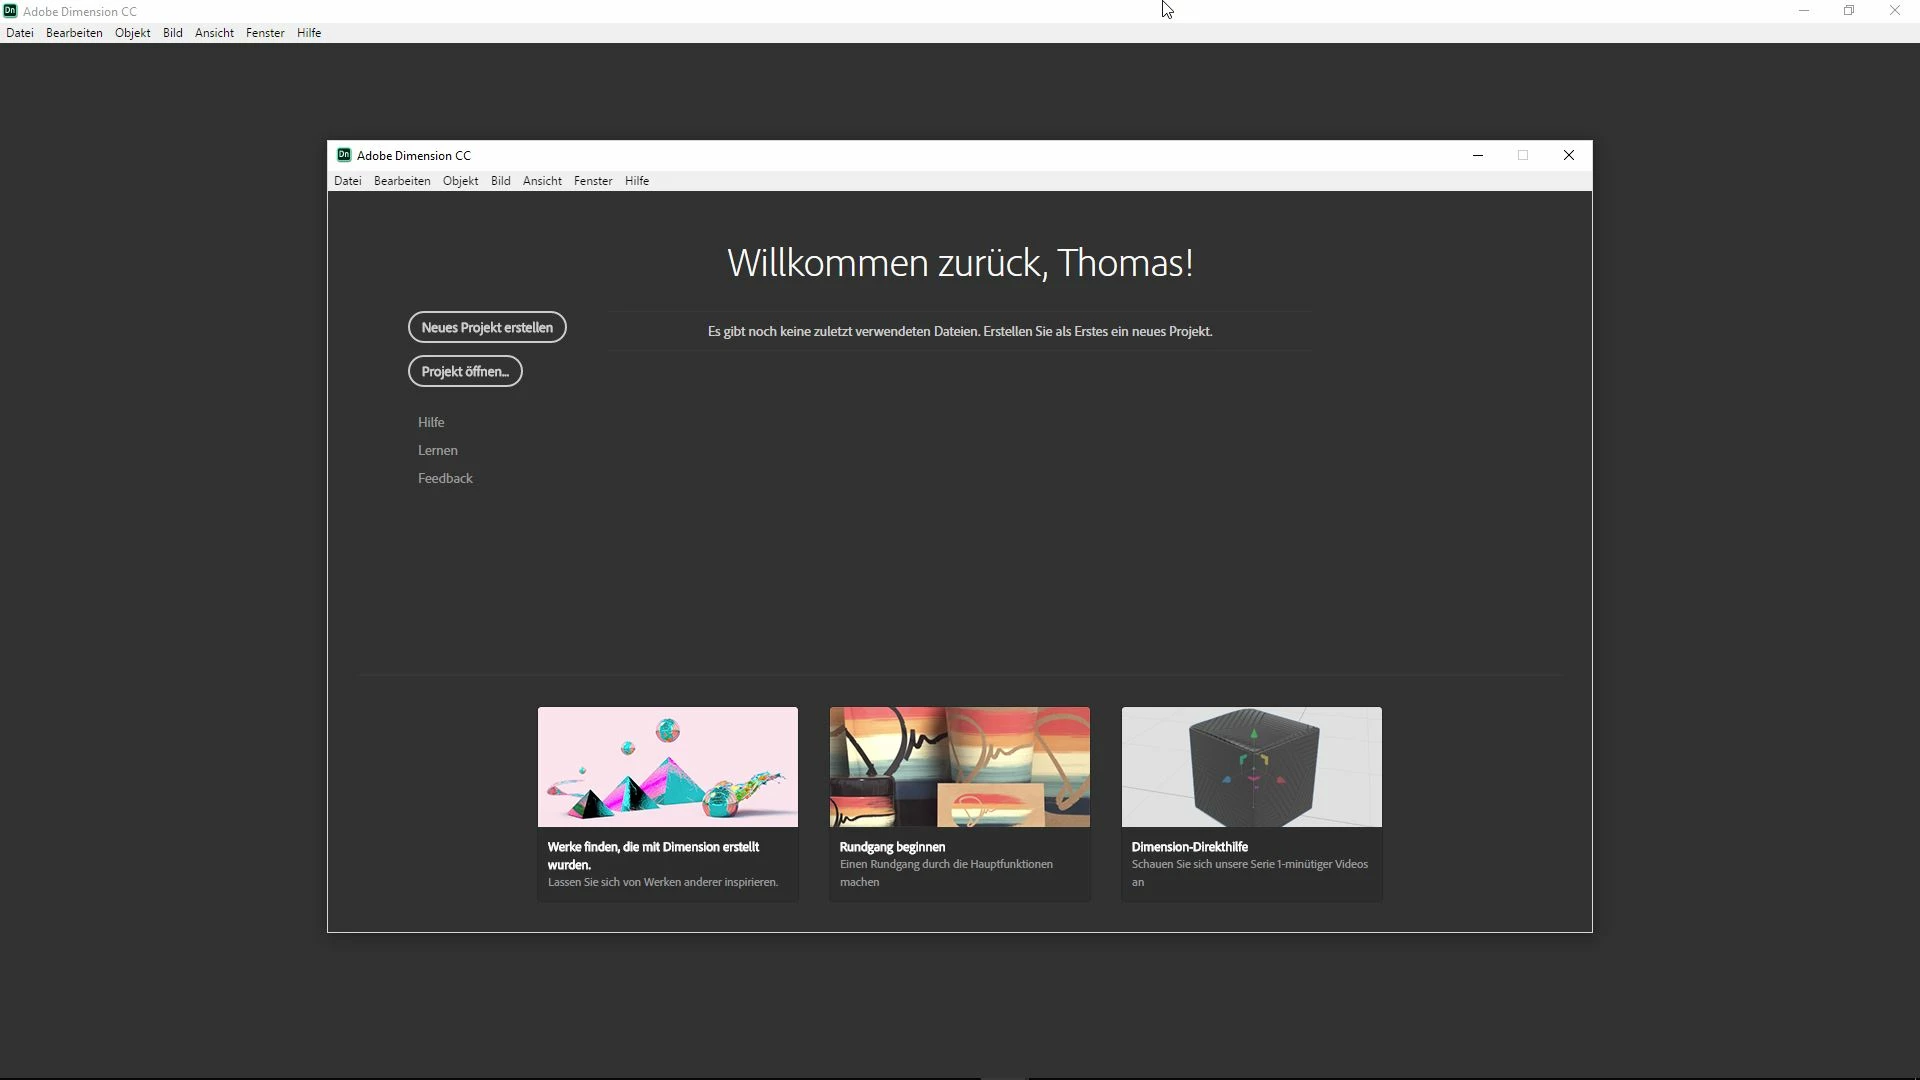Open the inner window's Objekt menu
The image size is (1920, 1080).
[460, 181]
